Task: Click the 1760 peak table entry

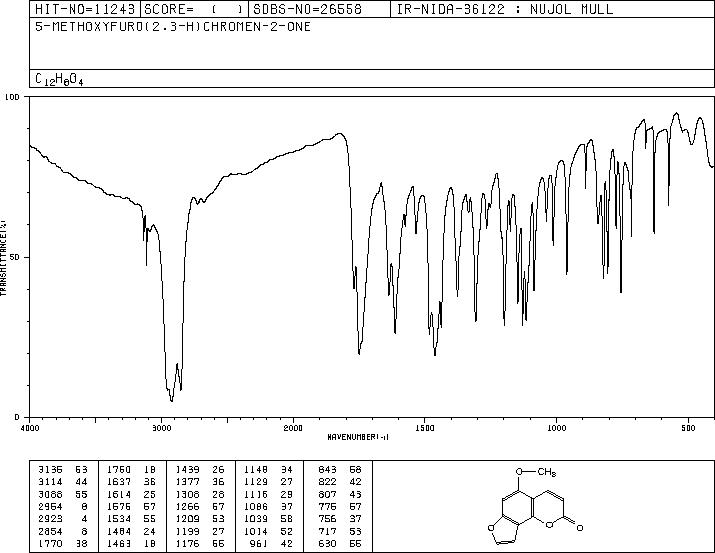Action: (131, 469)
